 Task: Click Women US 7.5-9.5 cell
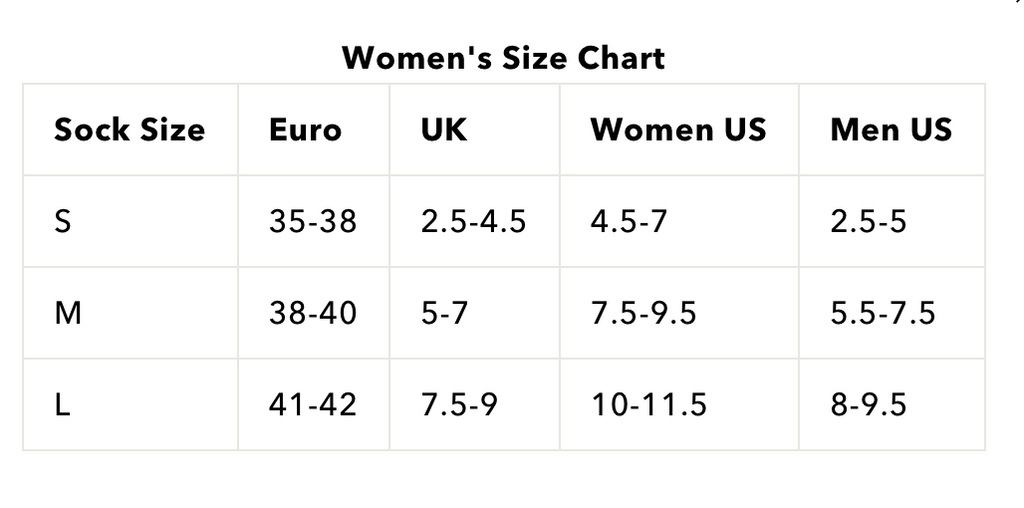(643, 313)
